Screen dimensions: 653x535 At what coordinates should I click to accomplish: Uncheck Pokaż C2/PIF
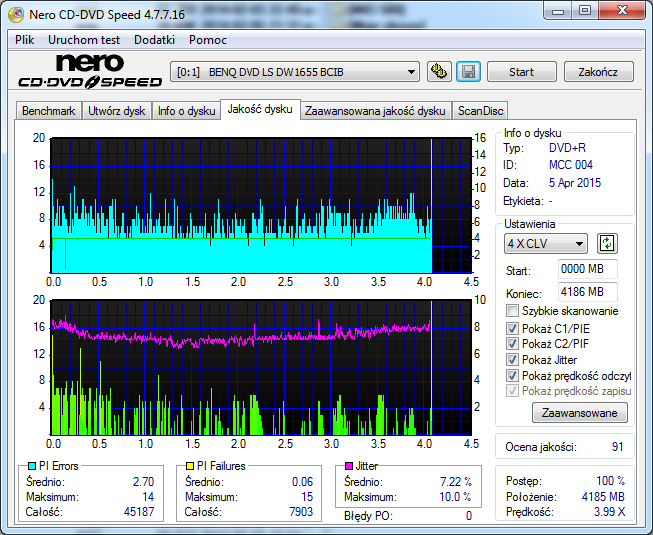[x=512, y=343]
